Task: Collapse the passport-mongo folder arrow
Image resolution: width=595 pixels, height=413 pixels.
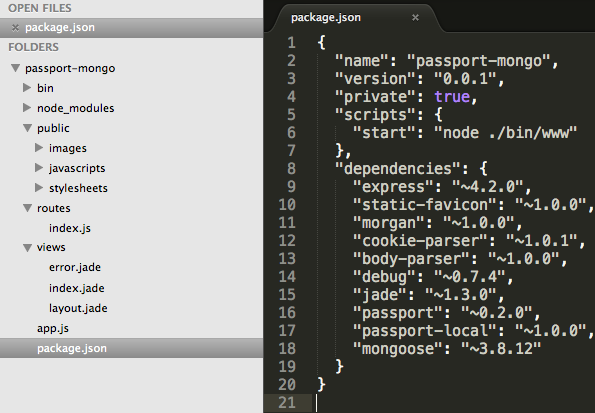Action: (x=15, y=68)
